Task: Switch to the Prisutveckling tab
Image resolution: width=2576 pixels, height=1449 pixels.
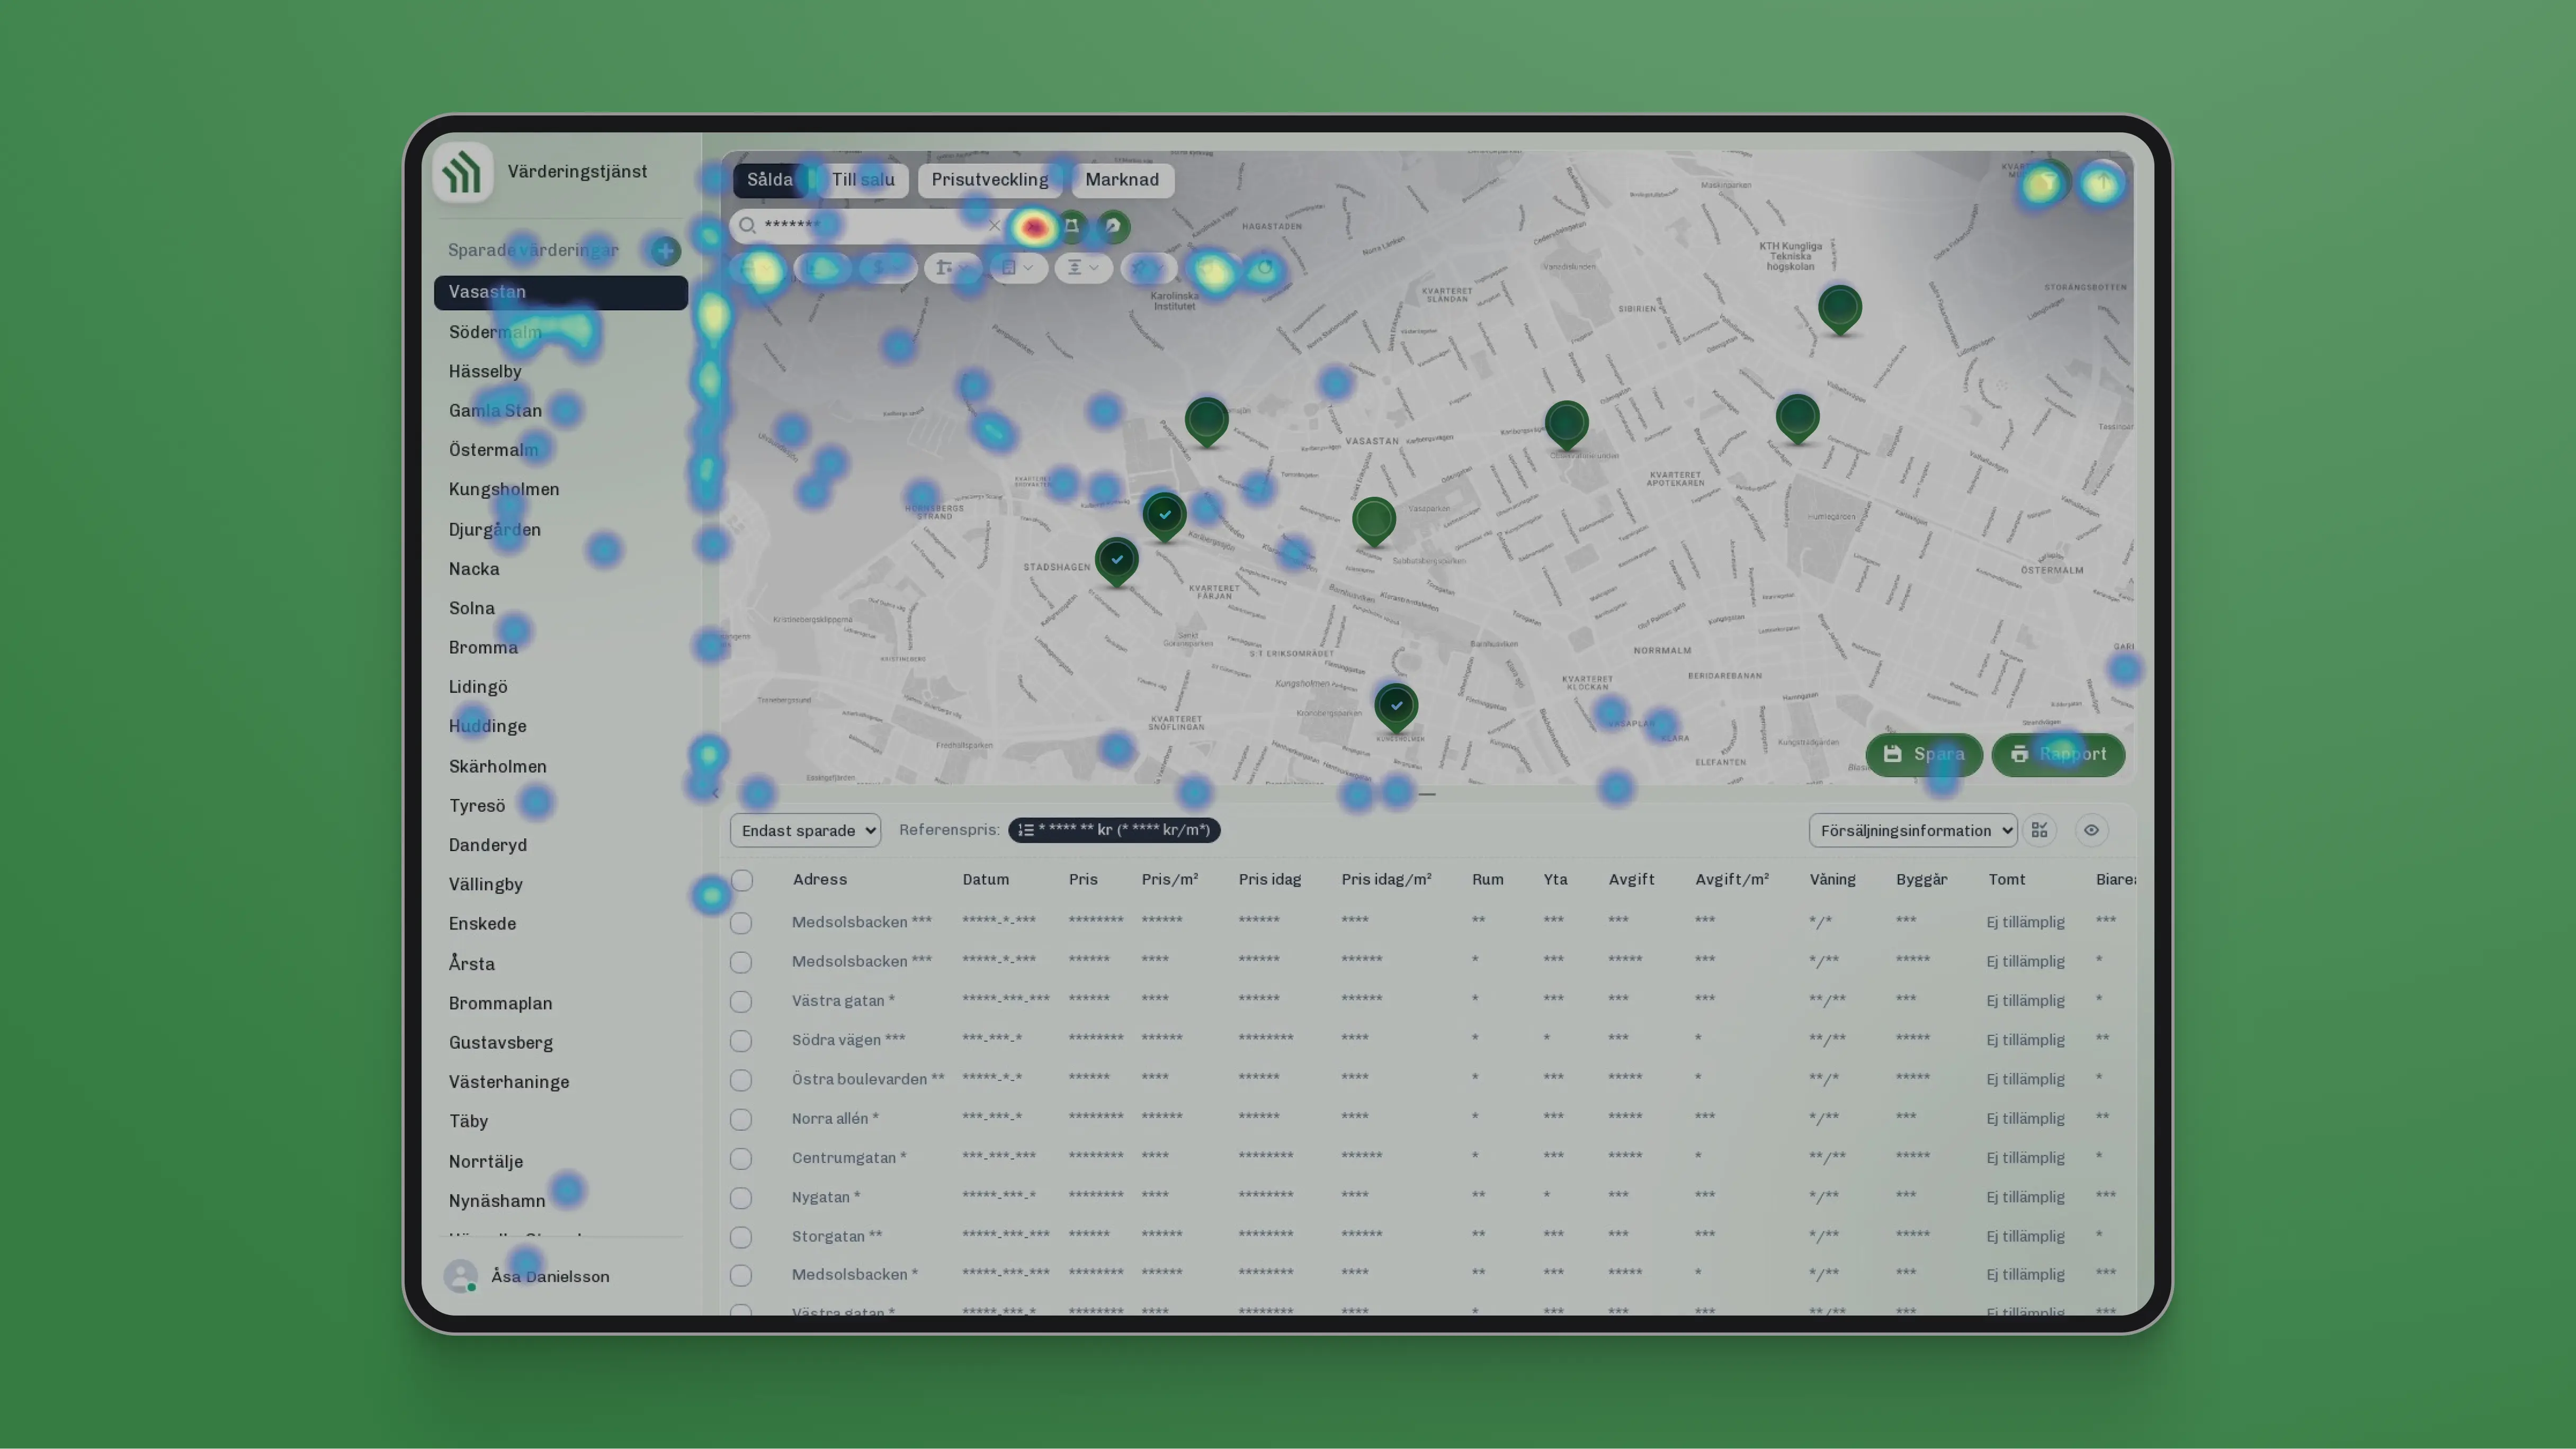Action: coord(990,180)
